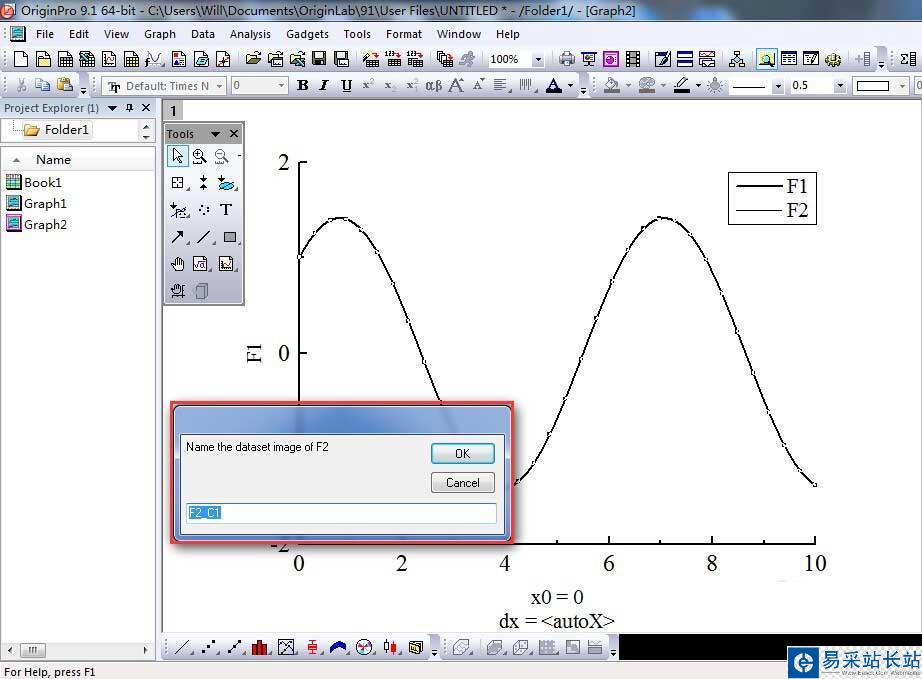The height and width of the screenshot is (679, 922).
Task: Click the horizontal scrollbar in Project Explorer
Action: (x=77, y=650)
